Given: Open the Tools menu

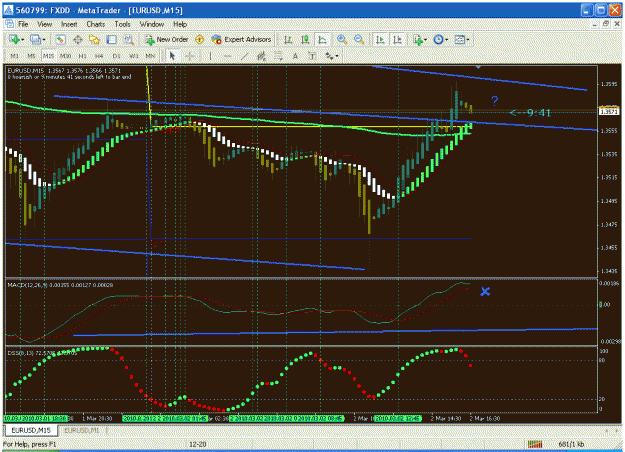Looking at the screenshot, I should [122, 24].
